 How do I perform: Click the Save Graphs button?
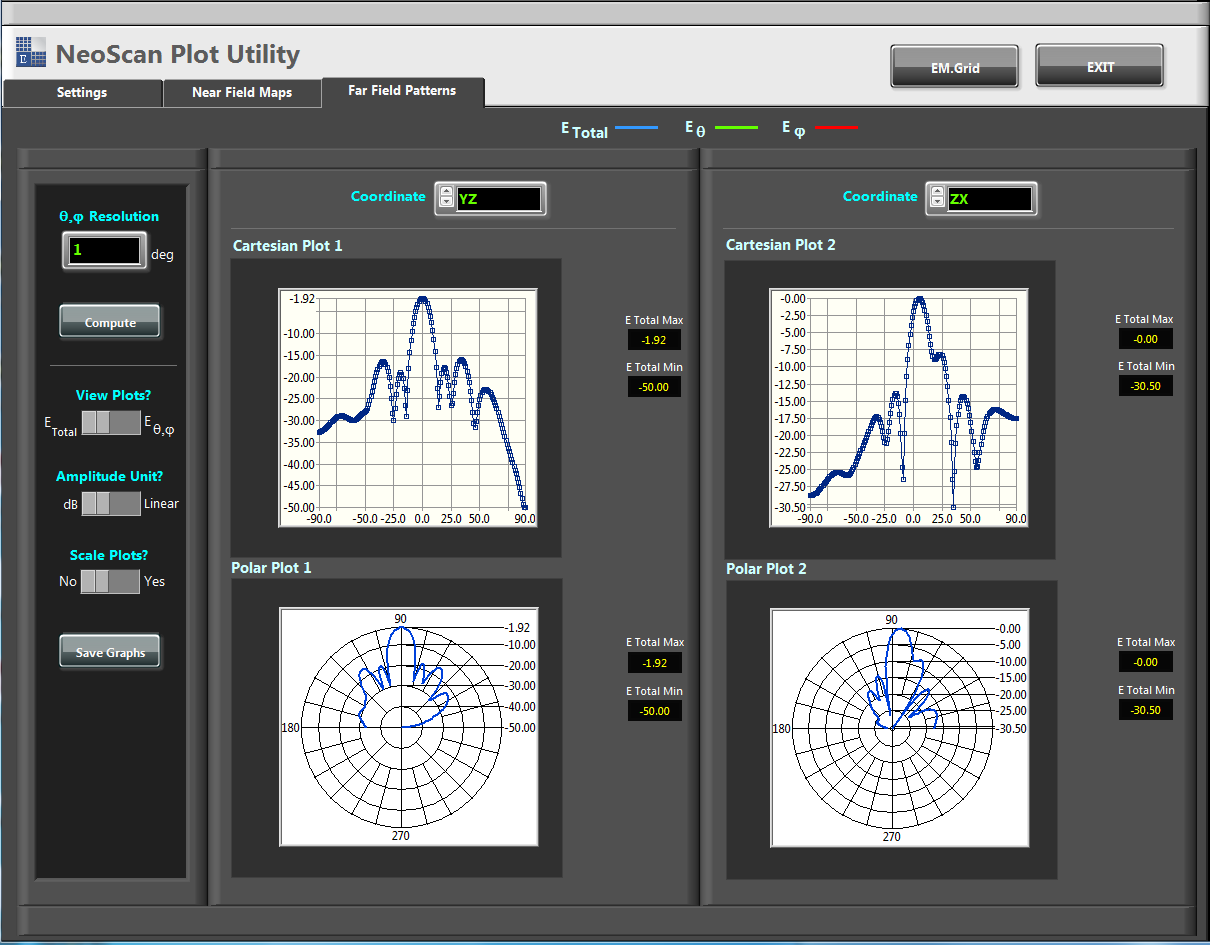click(110, 652)
